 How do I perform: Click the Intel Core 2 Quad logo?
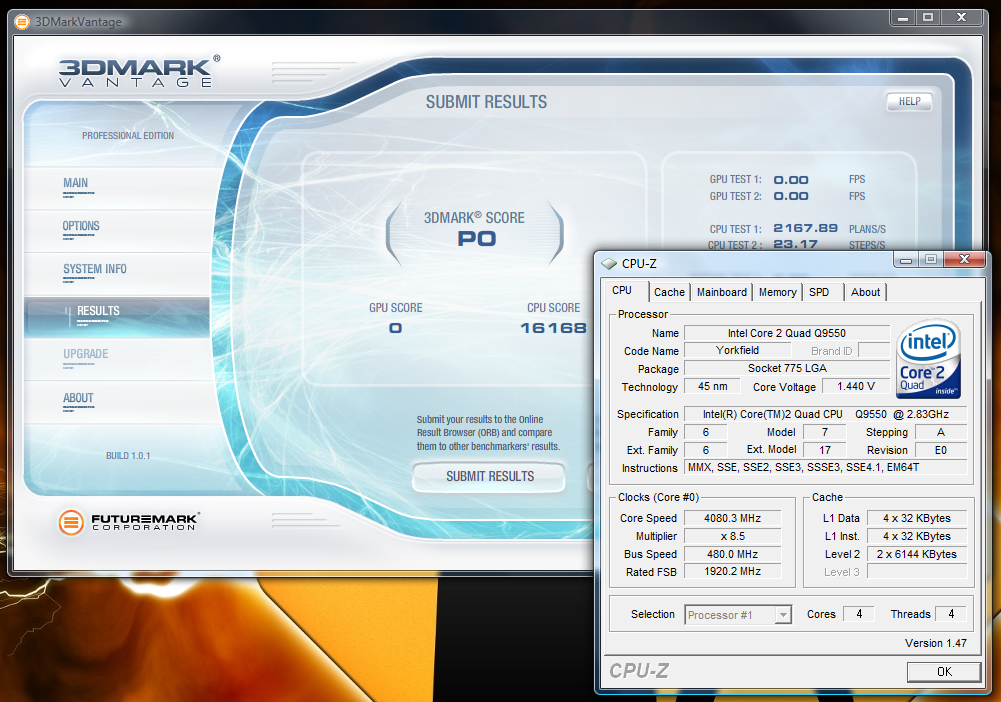coord(928,359)
